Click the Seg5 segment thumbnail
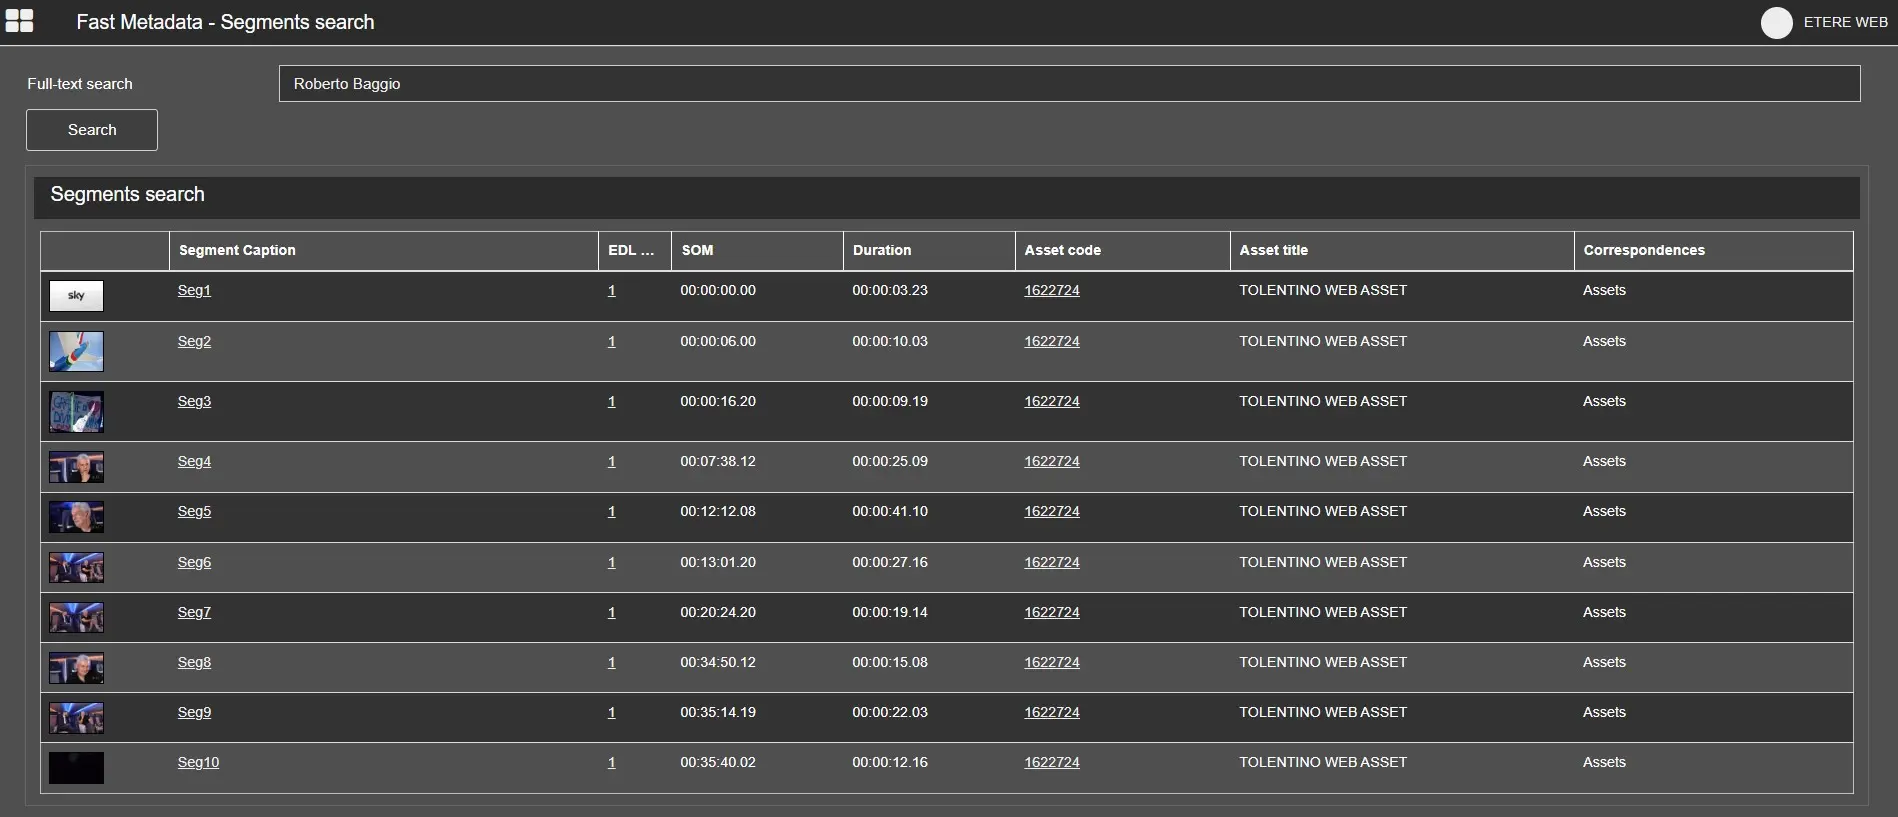Image resolution: width=1898 pixels, height=817 pixels. click(76, 516)
